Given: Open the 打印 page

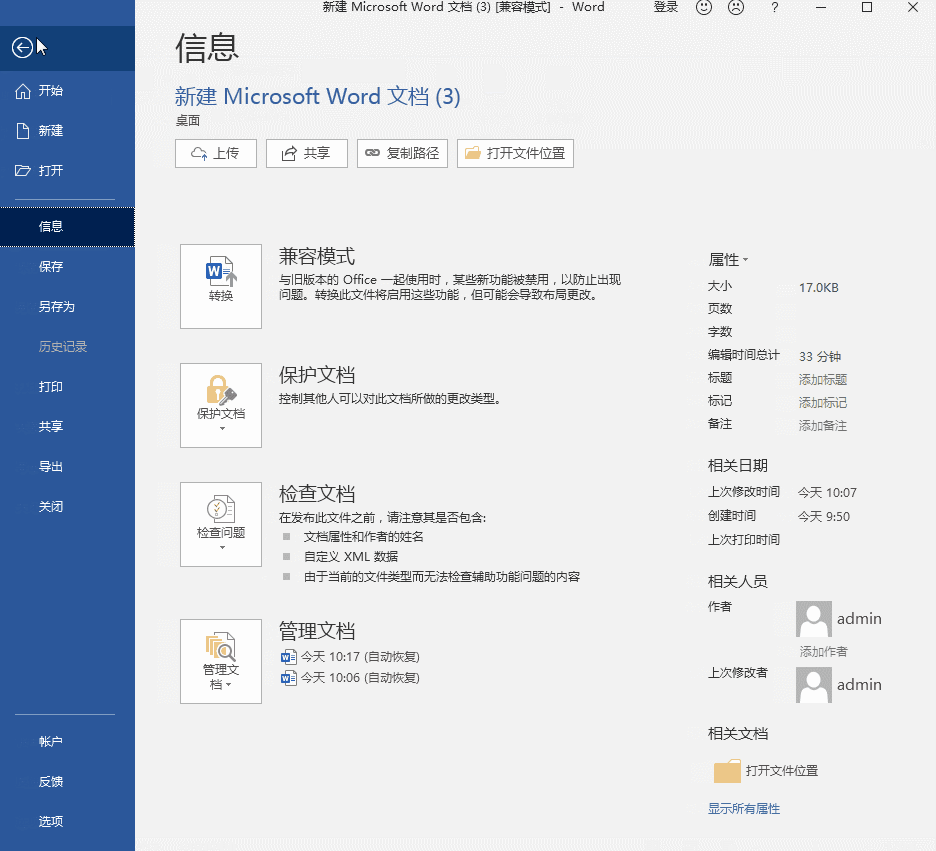Looking at the screenshot, I should coord(67,387).
